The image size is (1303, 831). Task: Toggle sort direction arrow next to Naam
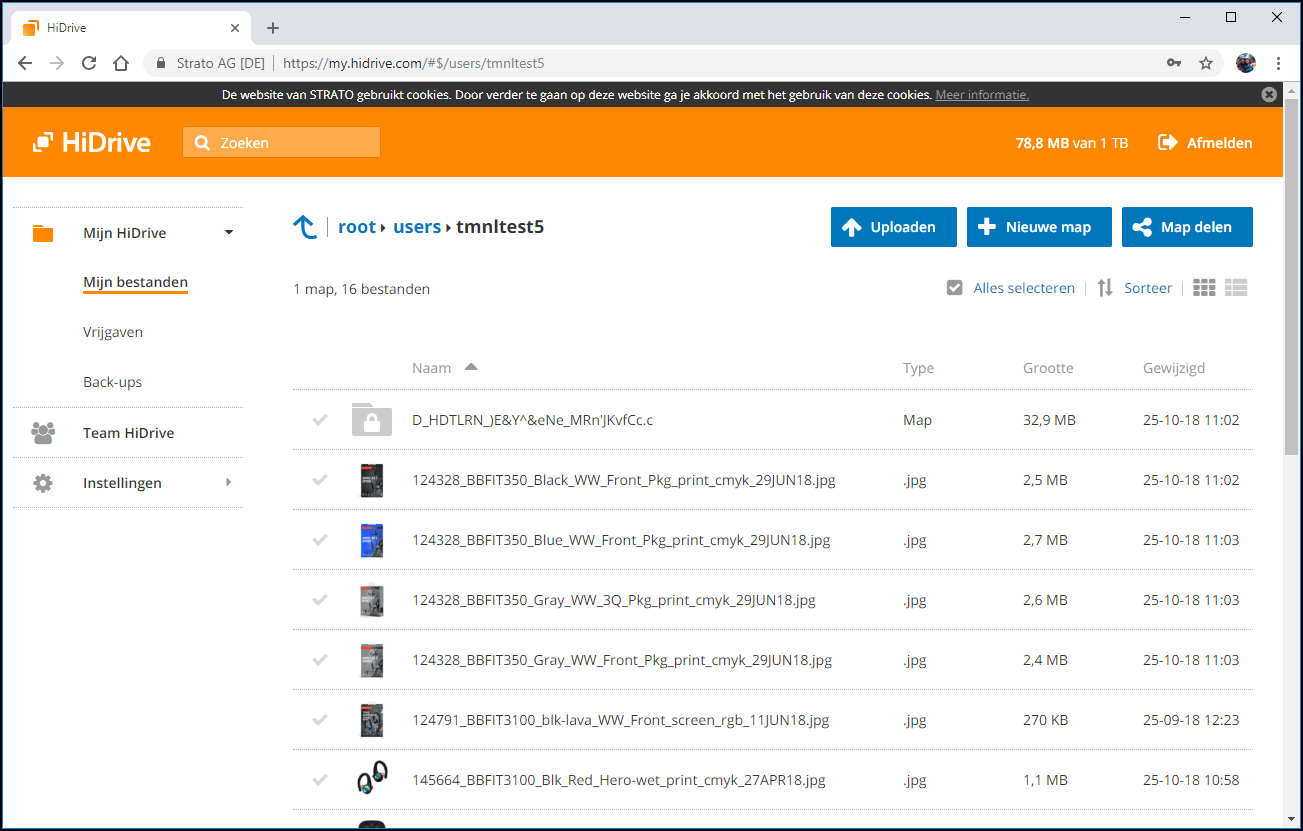click(471, 367)
